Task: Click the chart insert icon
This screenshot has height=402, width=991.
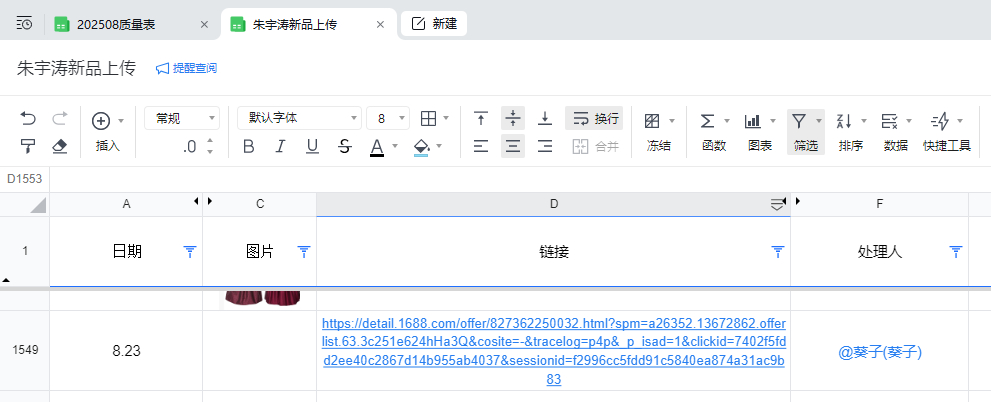Action: 753,121
